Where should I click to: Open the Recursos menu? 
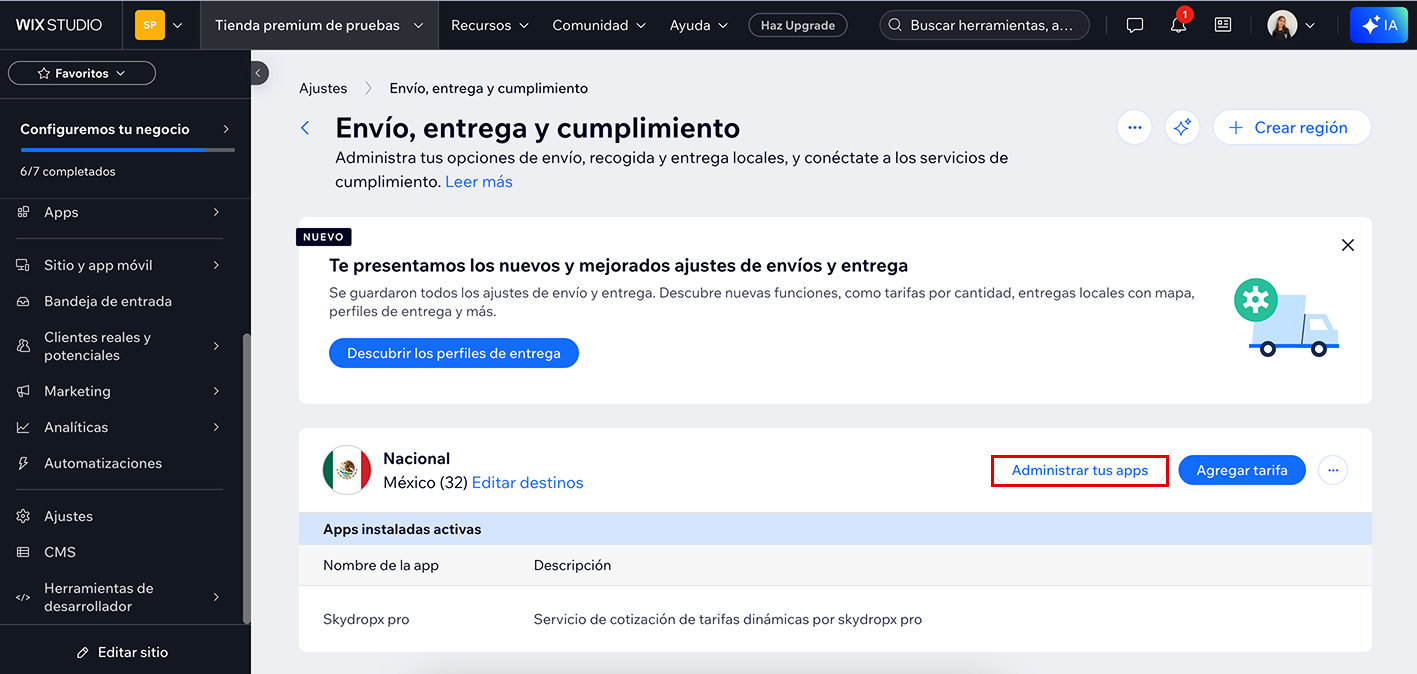[489, 25]
